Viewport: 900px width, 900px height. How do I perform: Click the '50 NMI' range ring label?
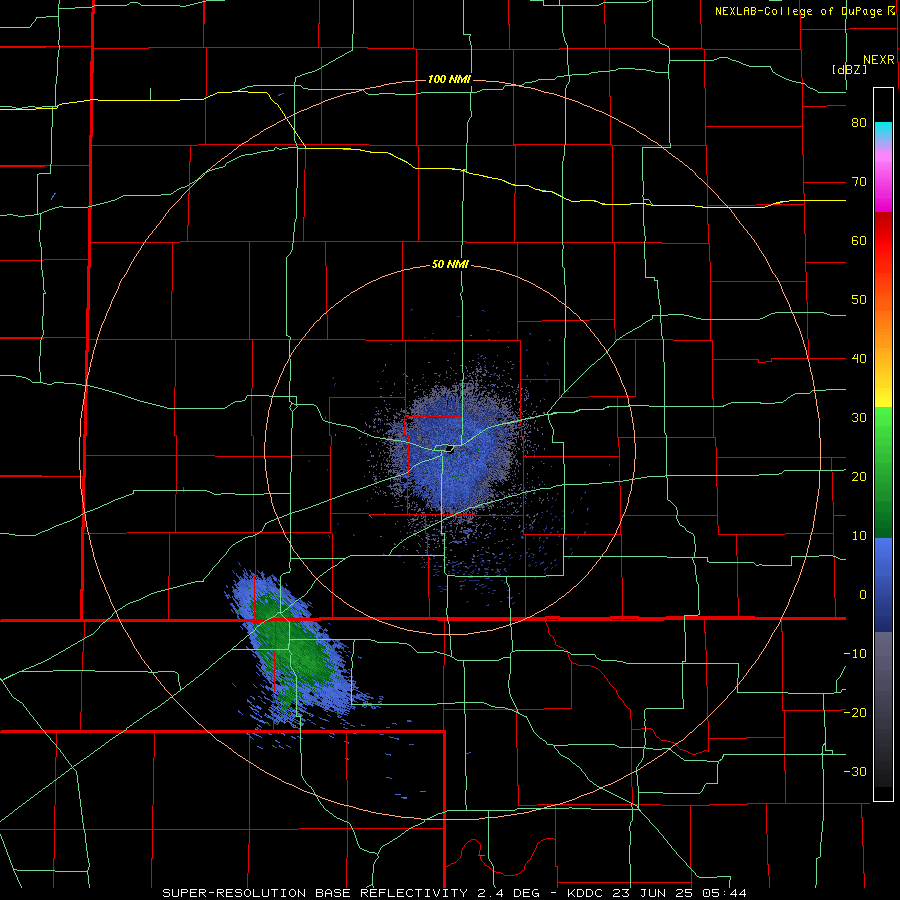point(451,265)
